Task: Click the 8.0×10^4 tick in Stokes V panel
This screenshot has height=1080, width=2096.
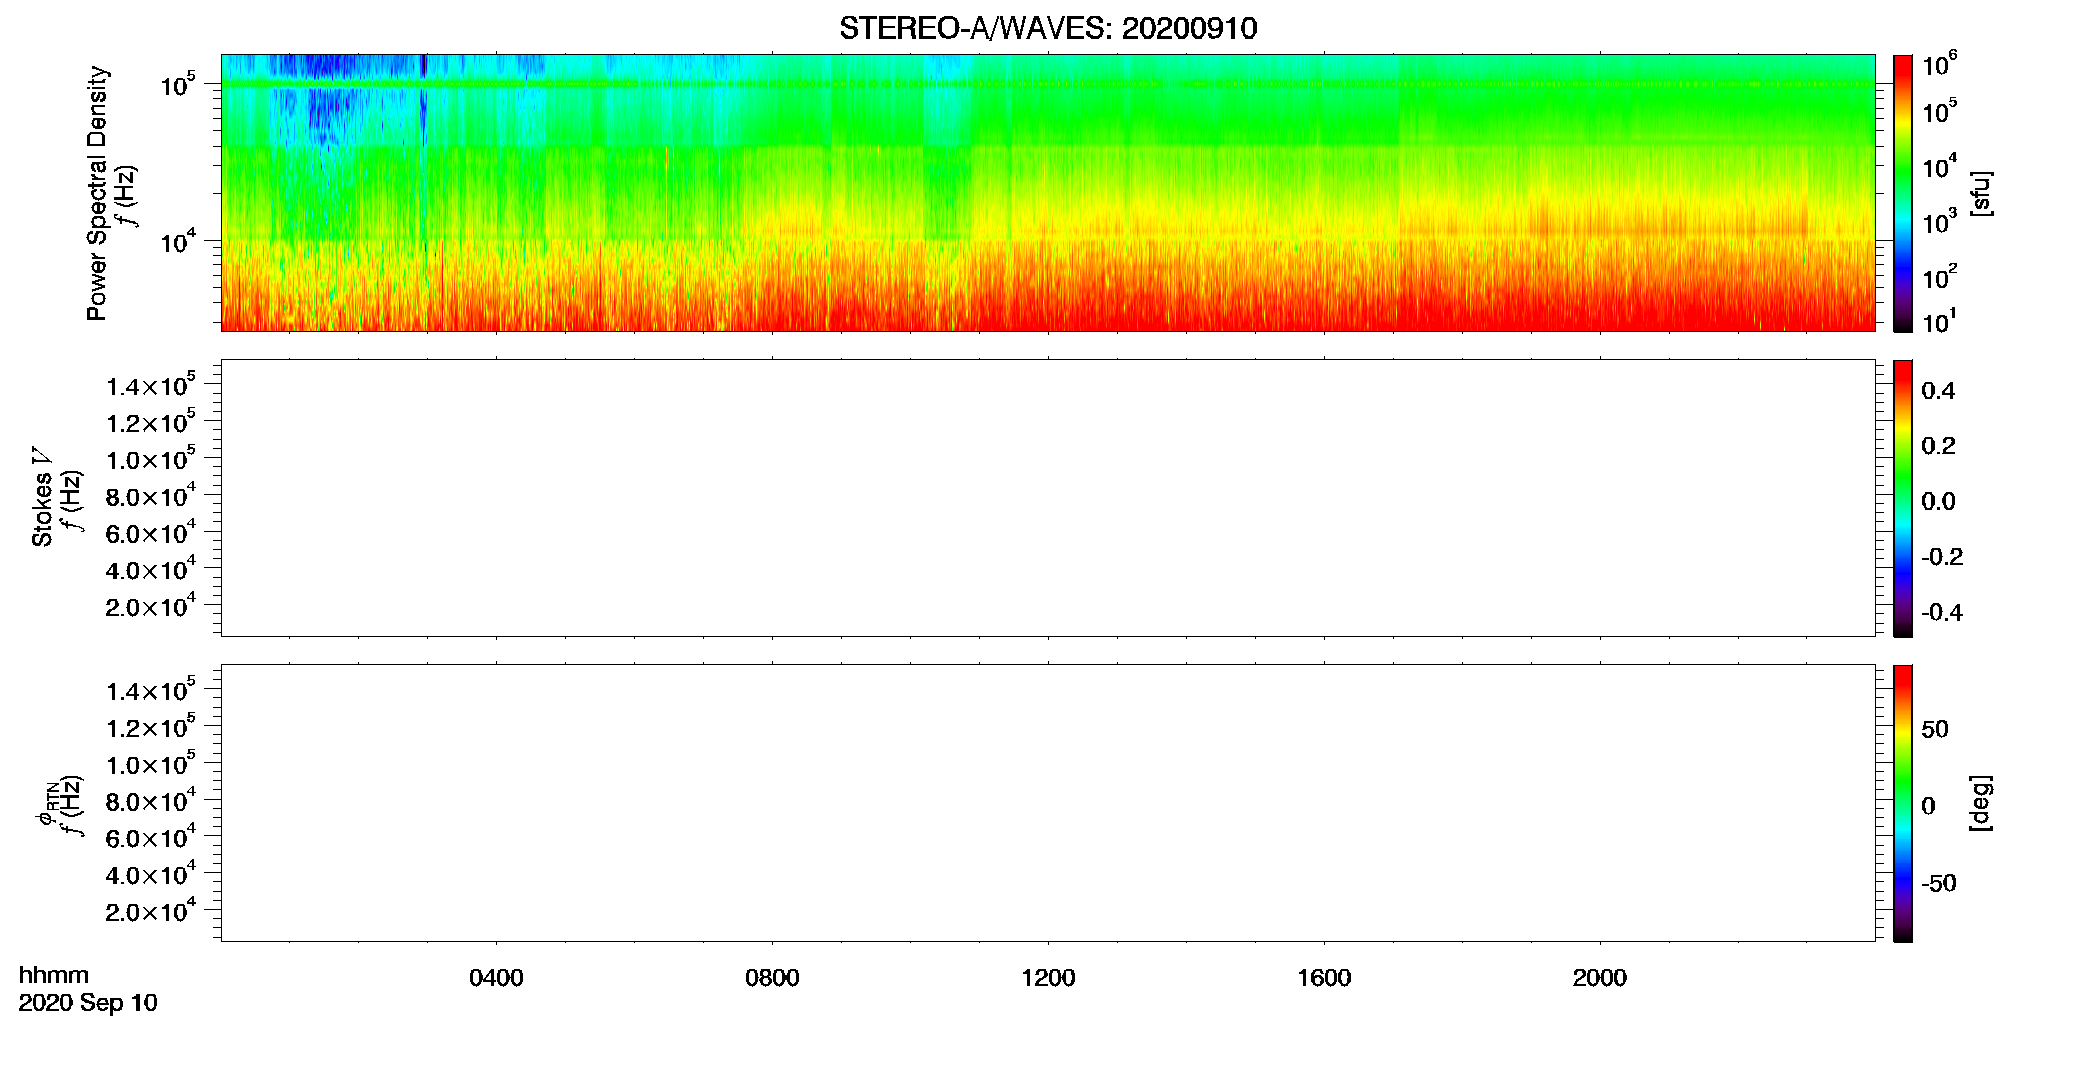Action: tap(151, 495)
